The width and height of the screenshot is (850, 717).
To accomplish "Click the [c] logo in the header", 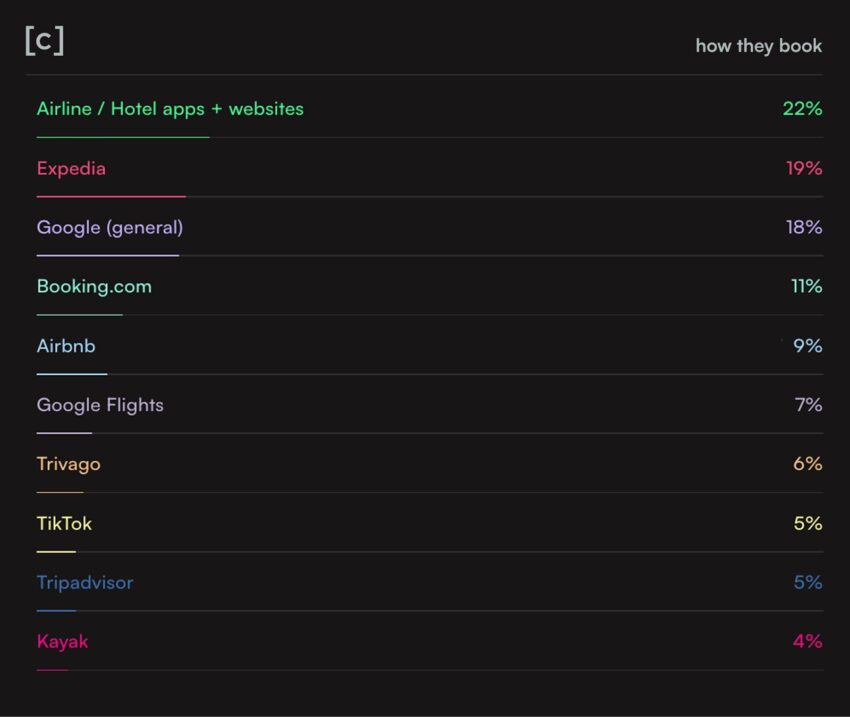I will (x=44, y=41).
